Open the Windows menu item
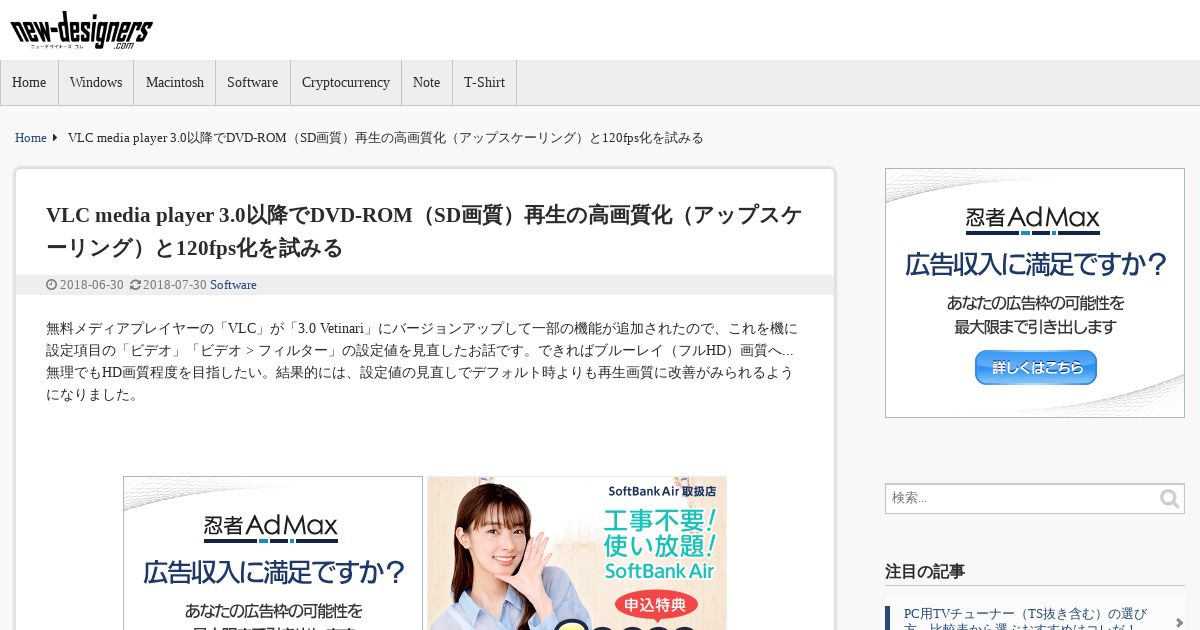 click(x=96, y=83)
